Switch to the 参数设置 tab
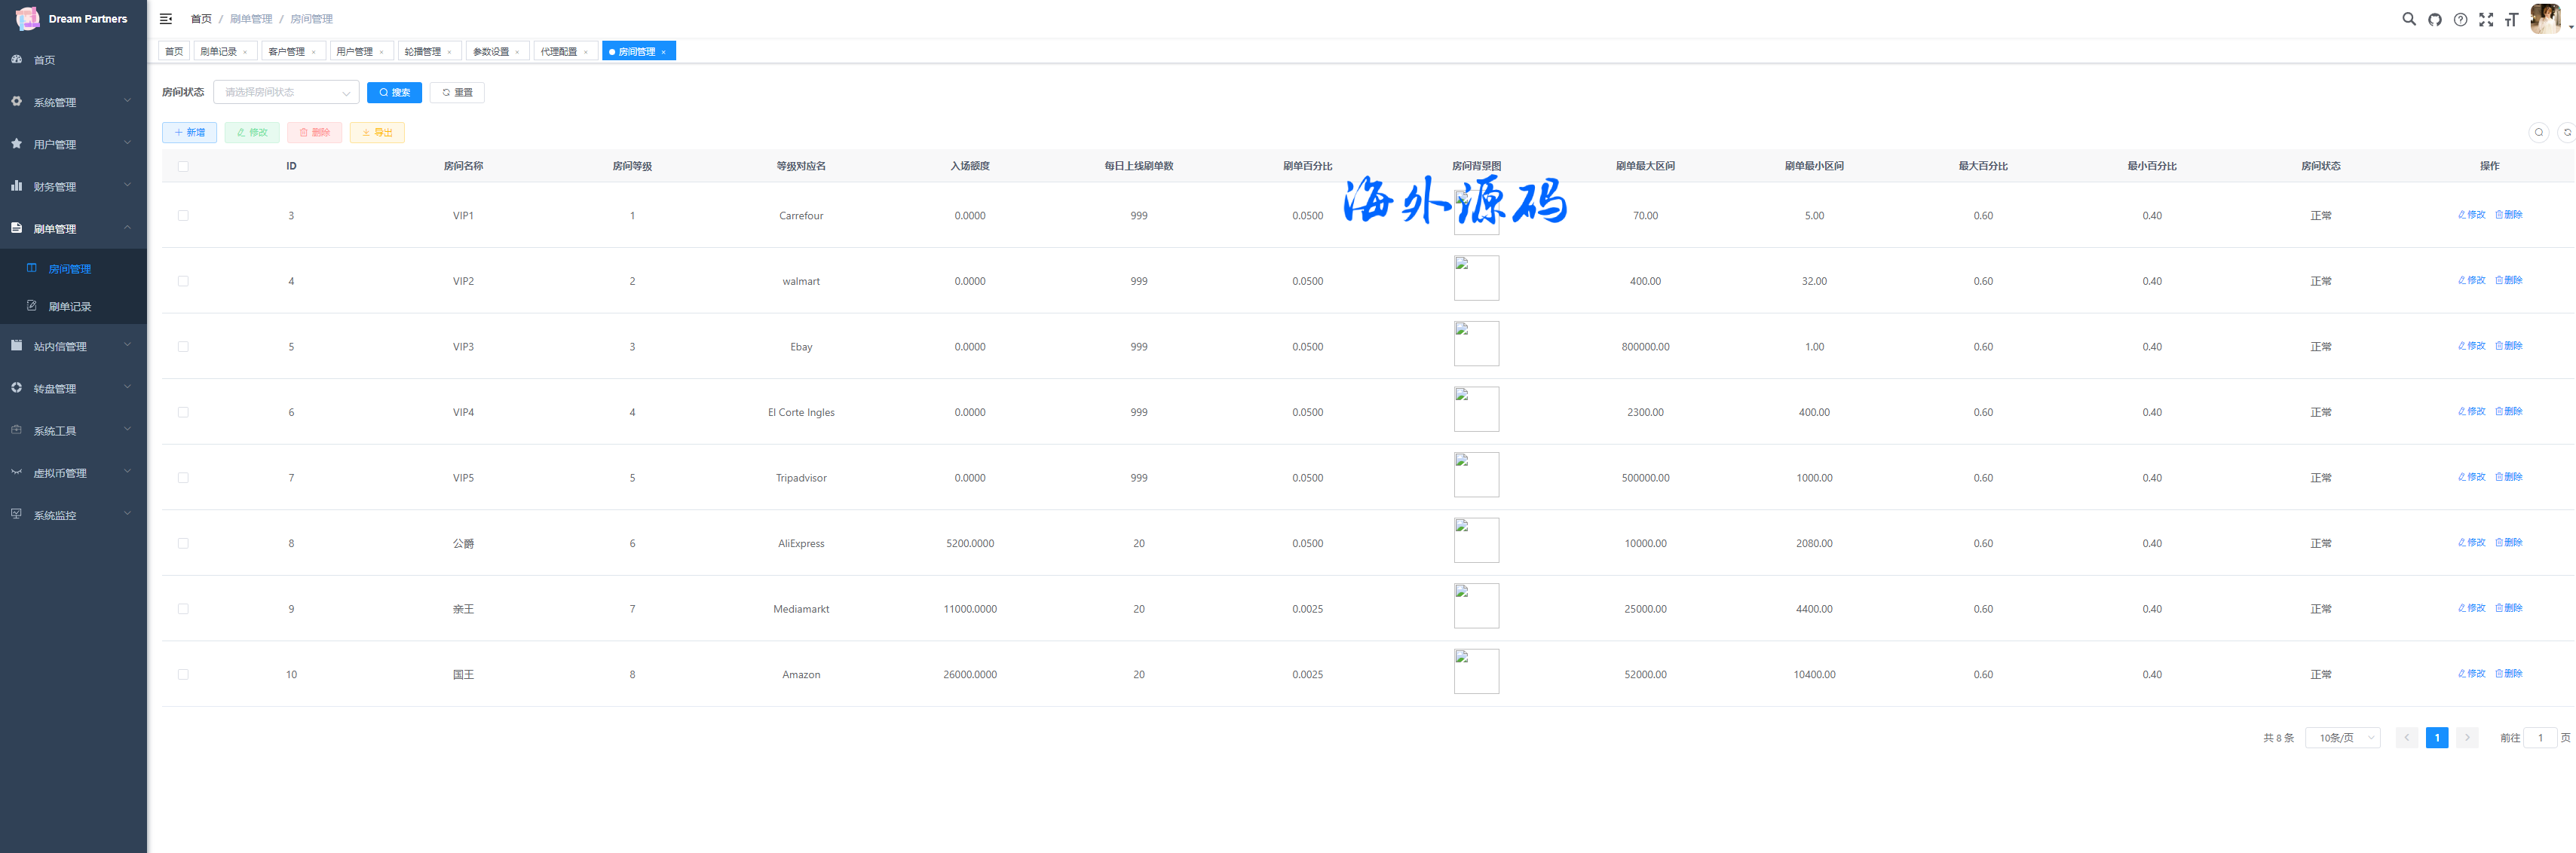2576x853 pixels. click(491, 51)
